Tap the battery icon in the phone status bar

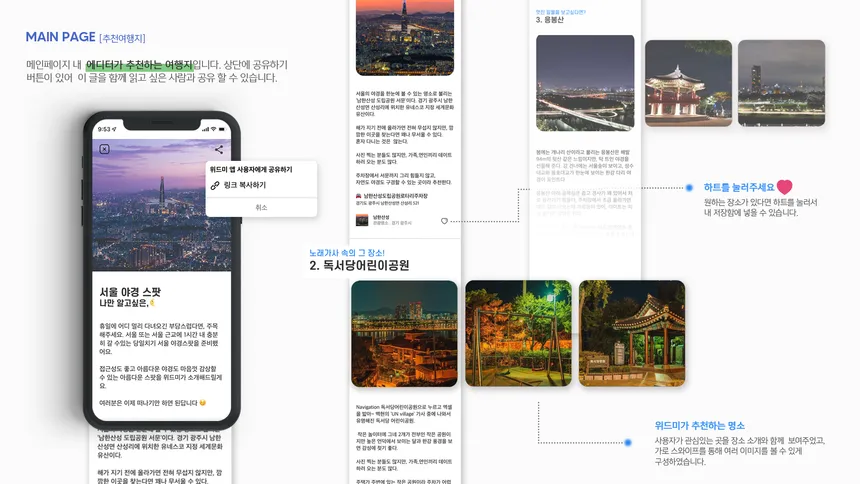pyautogui.click(x=222, y=130)
